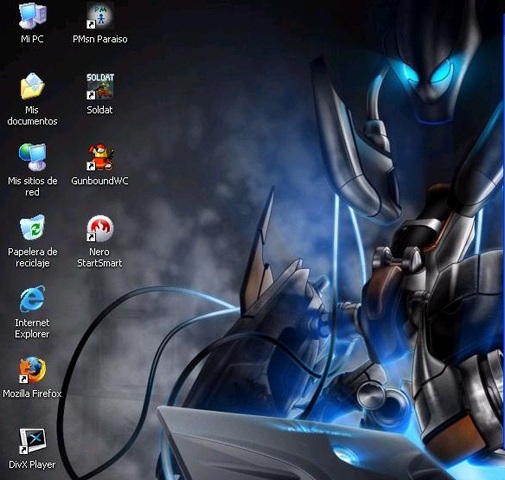Viewport: 505px width, 480px height.
Task: Click the "Nero StartSmart" label text
Action: click(100, 257)
